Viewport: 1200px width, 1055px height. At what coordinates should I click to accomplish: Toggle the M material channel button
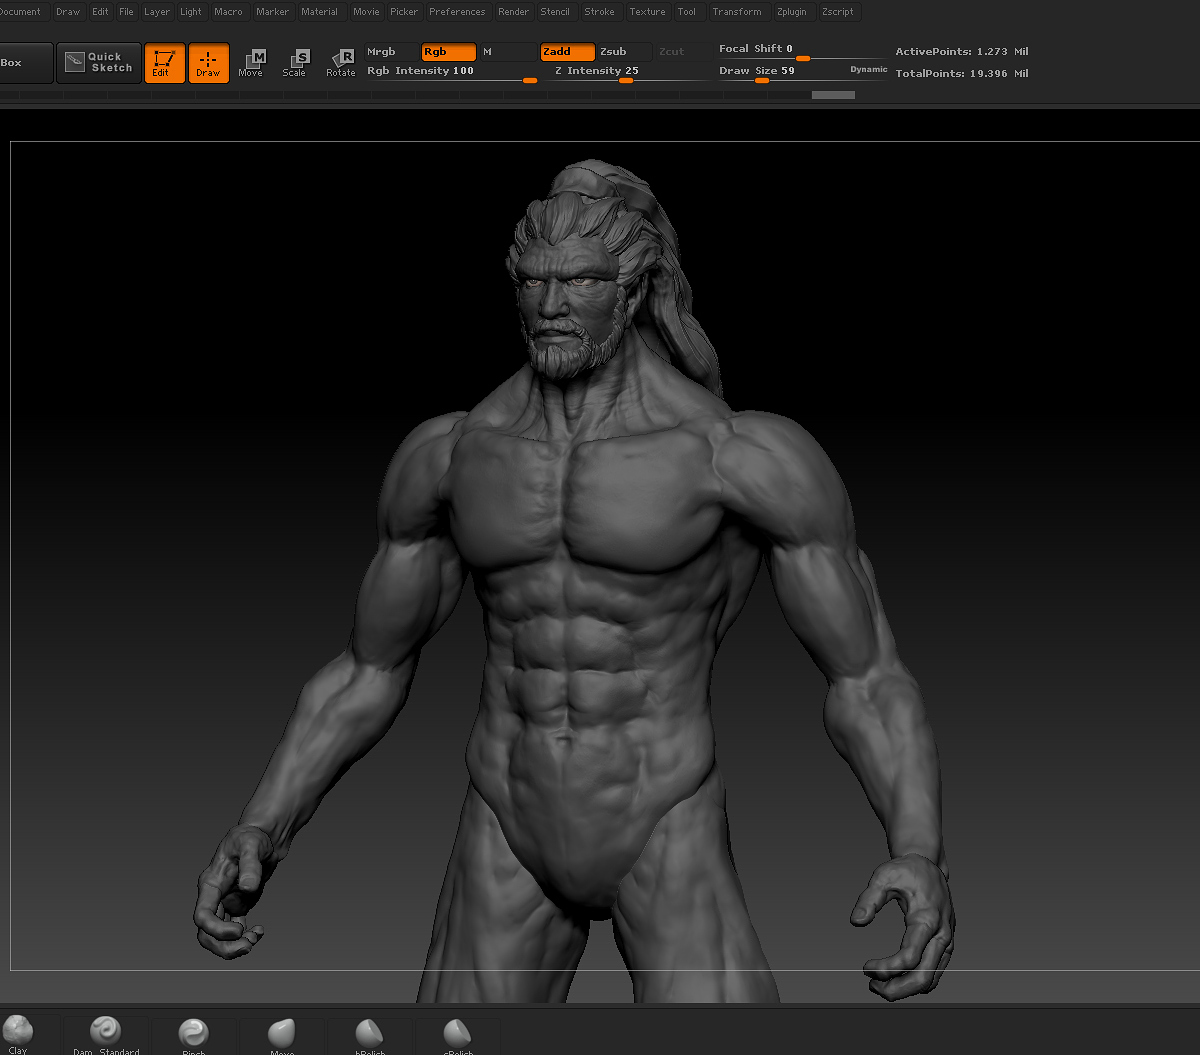pos(507,52)
